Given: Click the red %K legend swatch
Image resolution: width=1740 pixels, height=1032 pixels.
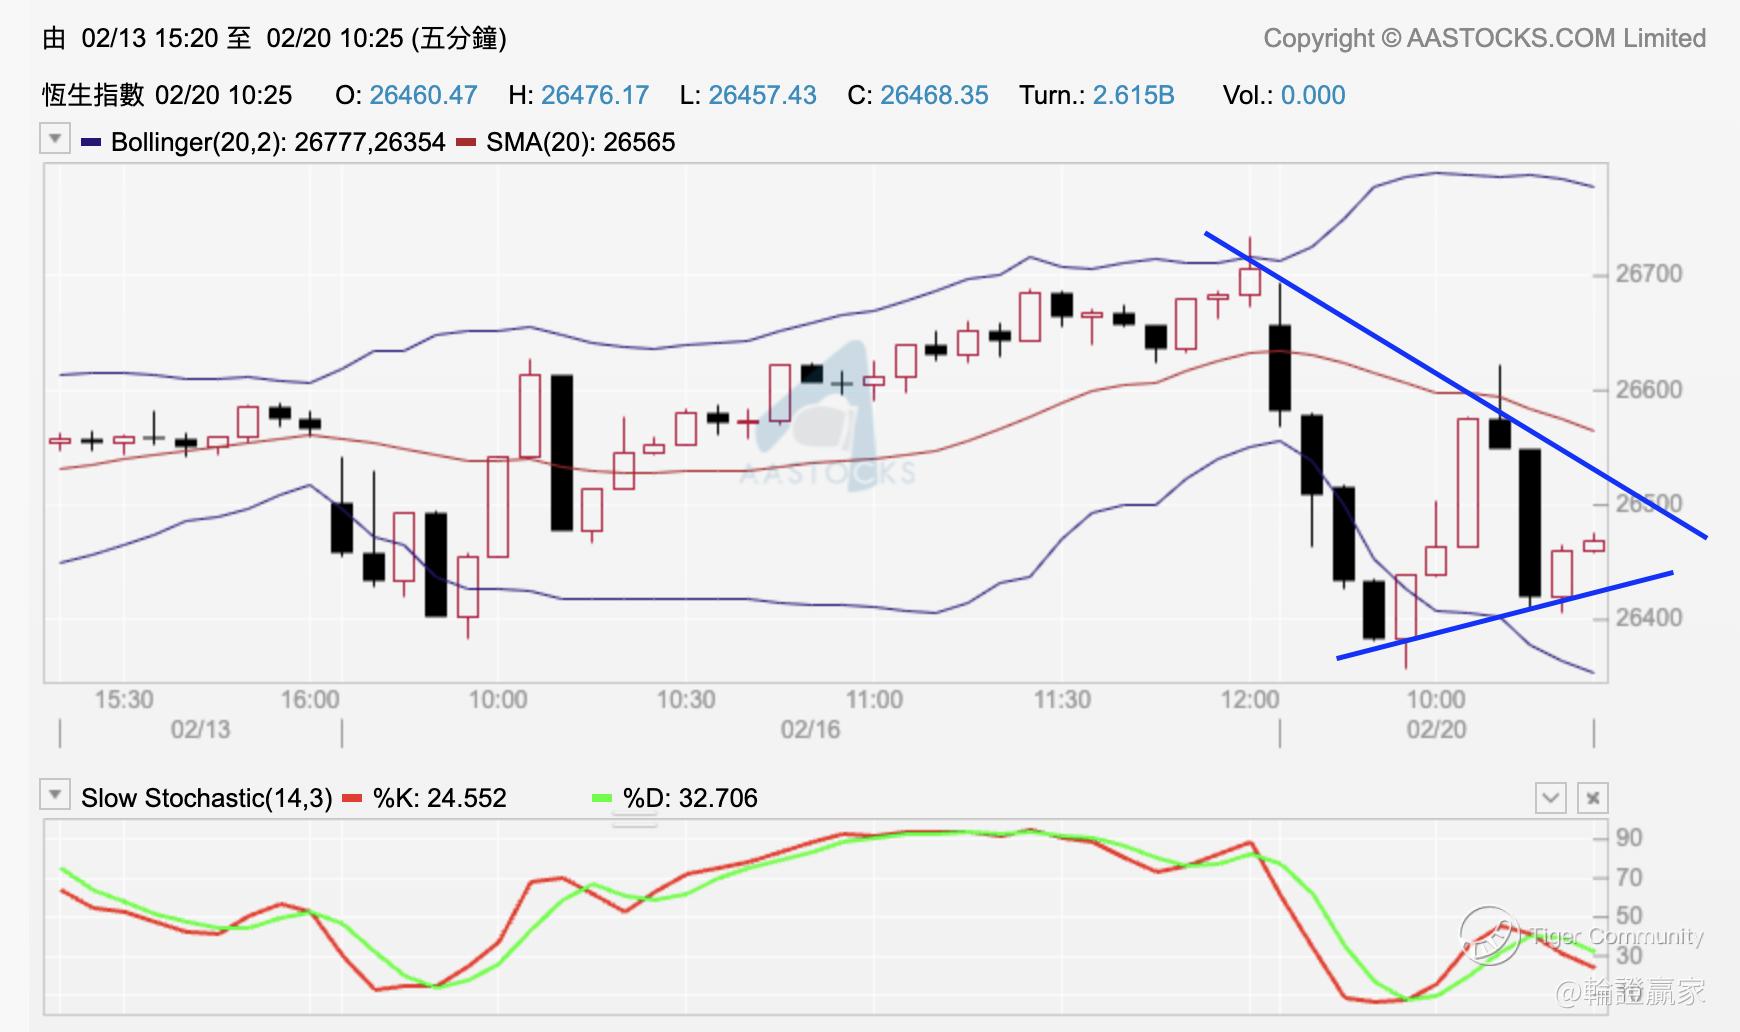Looking at the screenshot, I should pyautogui.click(x=352, y=798).
